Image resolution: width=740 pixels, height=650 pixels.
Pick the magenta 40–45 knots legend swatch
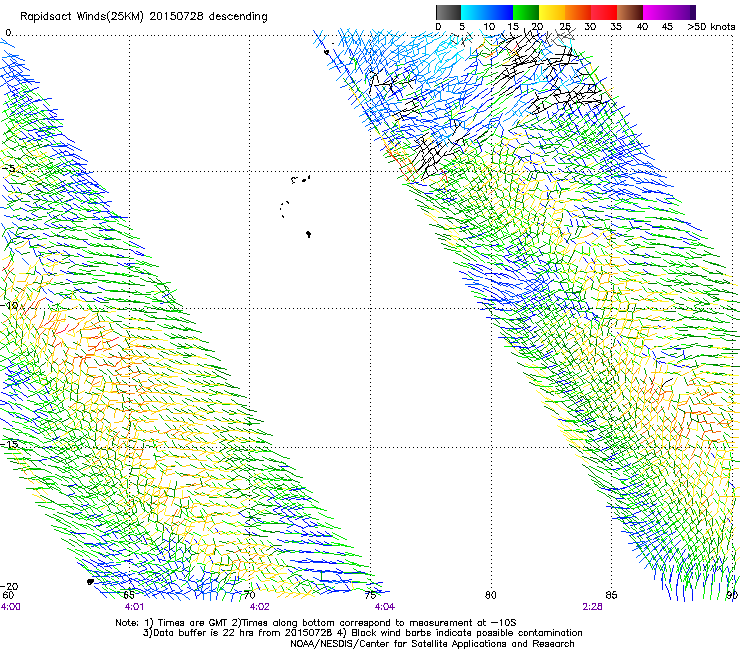(656, 12)
